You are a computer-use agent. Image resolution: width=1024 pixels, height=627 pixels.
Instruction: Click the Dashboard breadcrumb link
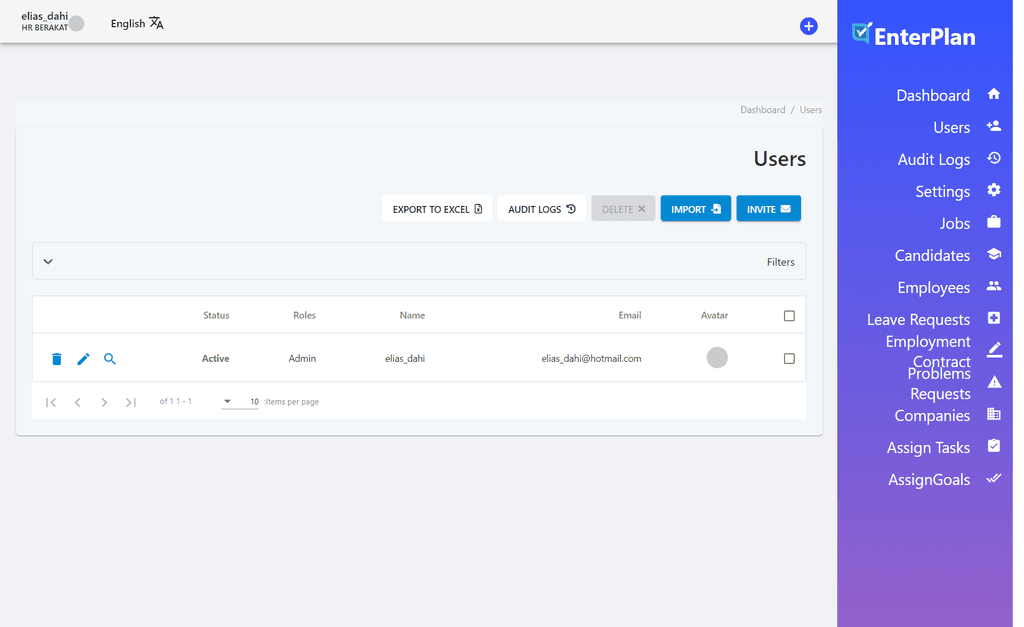pos(762,110)
